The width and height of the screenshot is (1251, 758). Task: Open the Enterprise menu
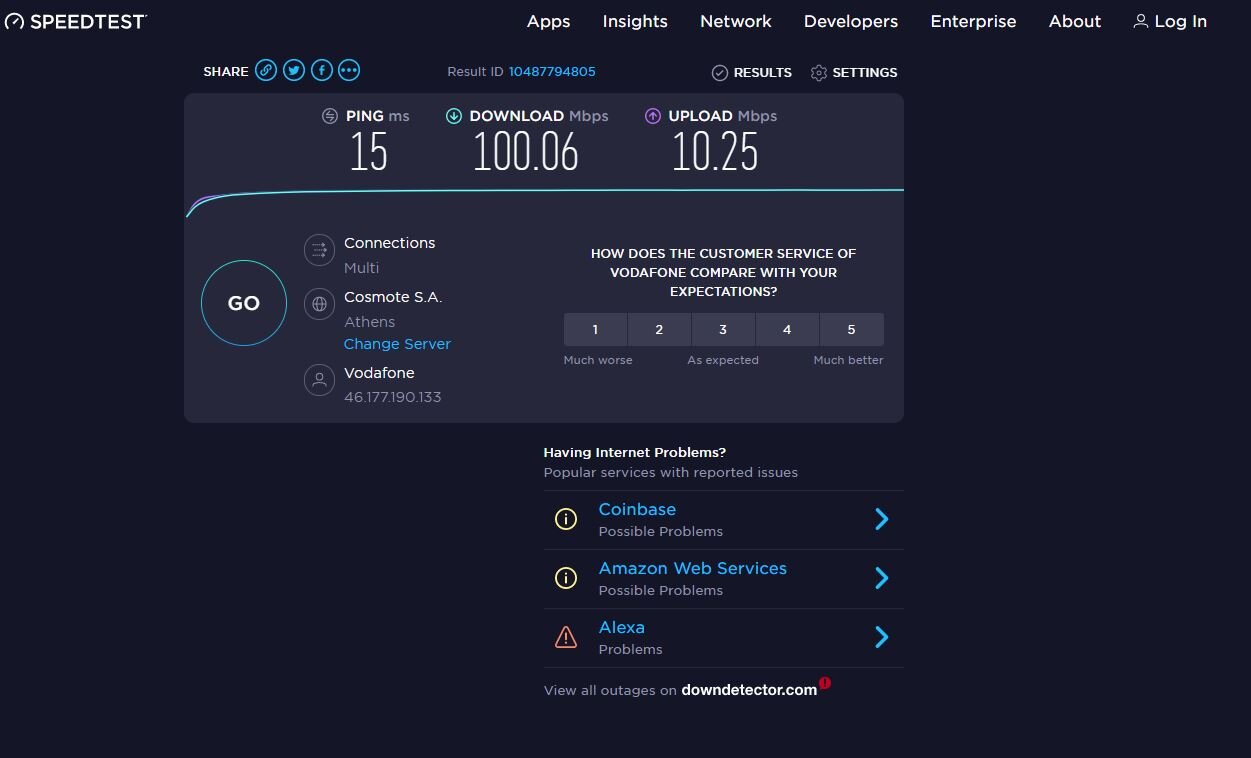tap(973, 21)
